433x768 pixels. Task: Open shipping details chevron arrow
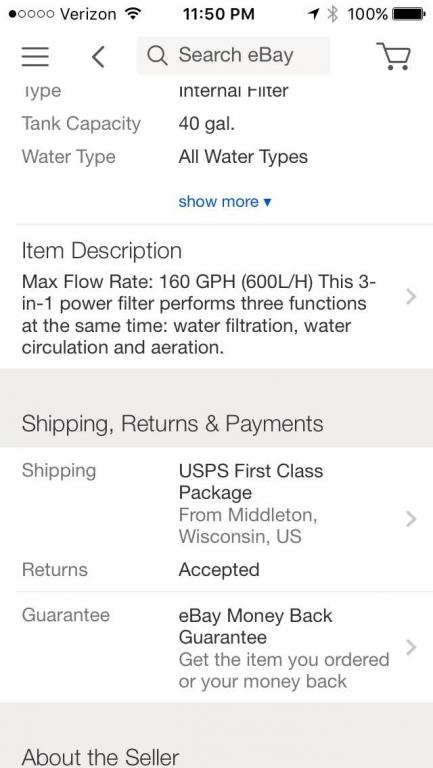click(411, 519)
